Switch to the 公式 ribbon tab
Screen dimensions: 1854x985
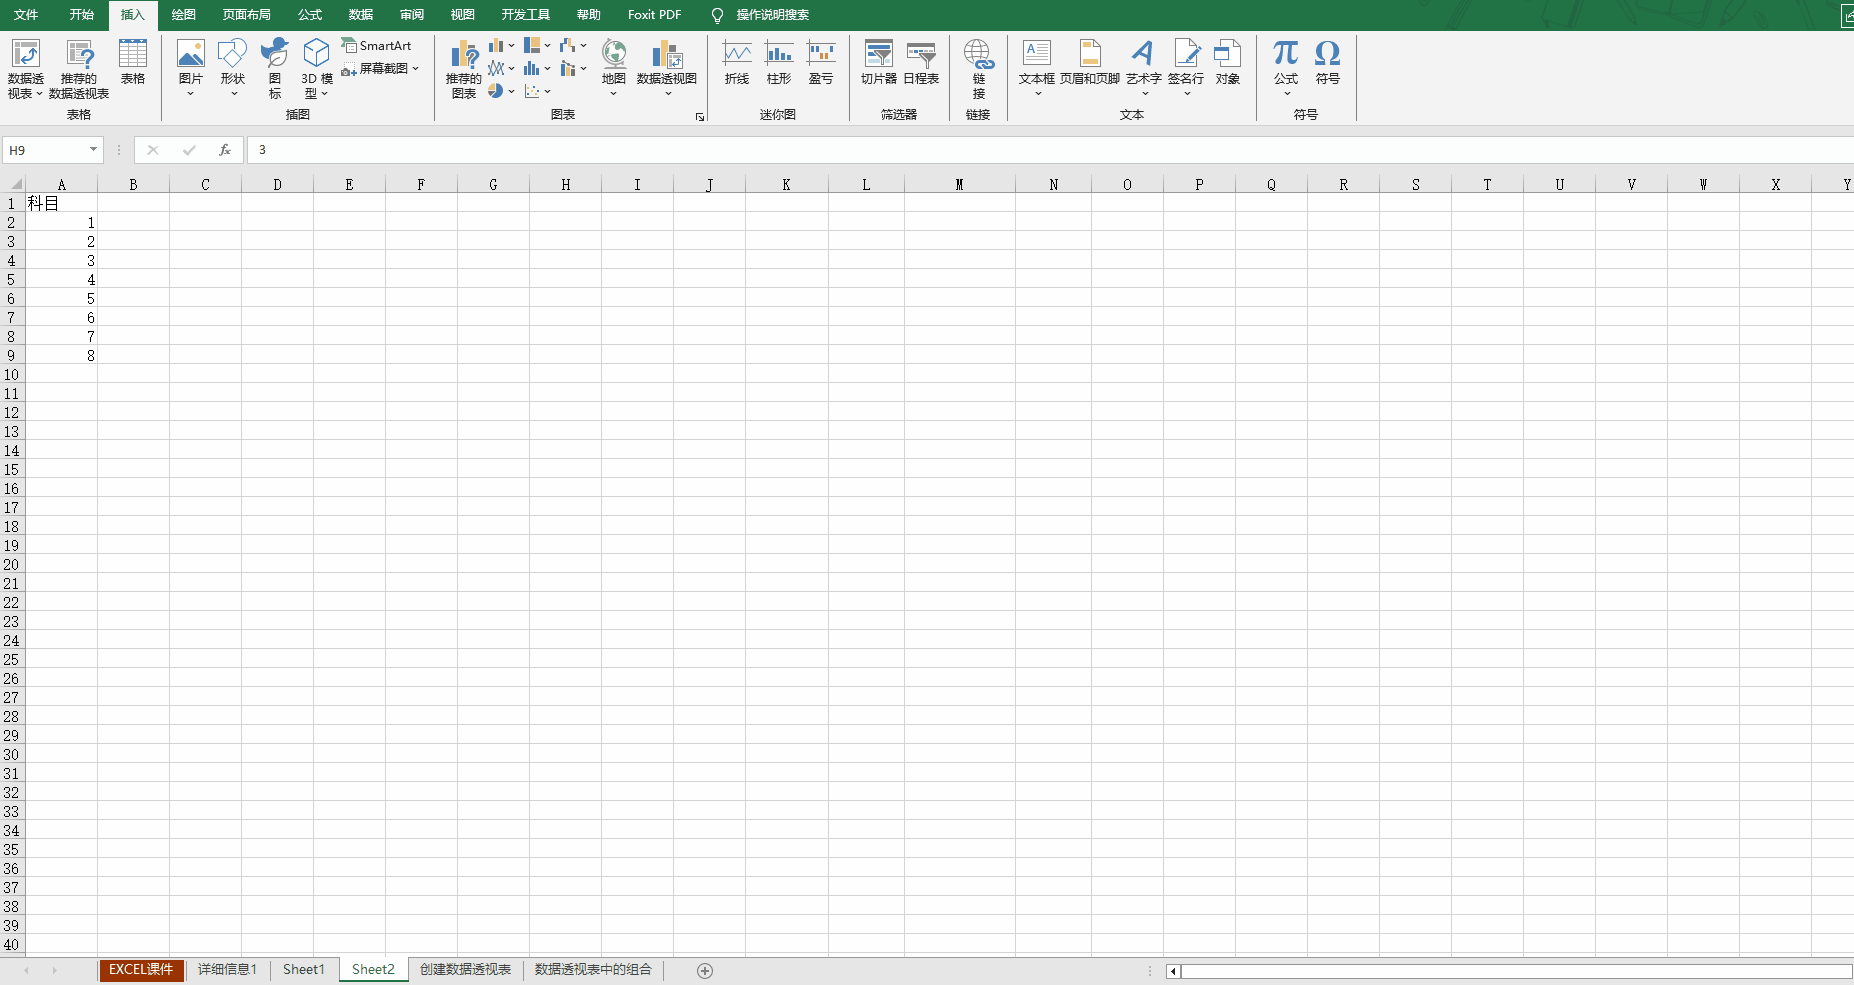point(310,15)
